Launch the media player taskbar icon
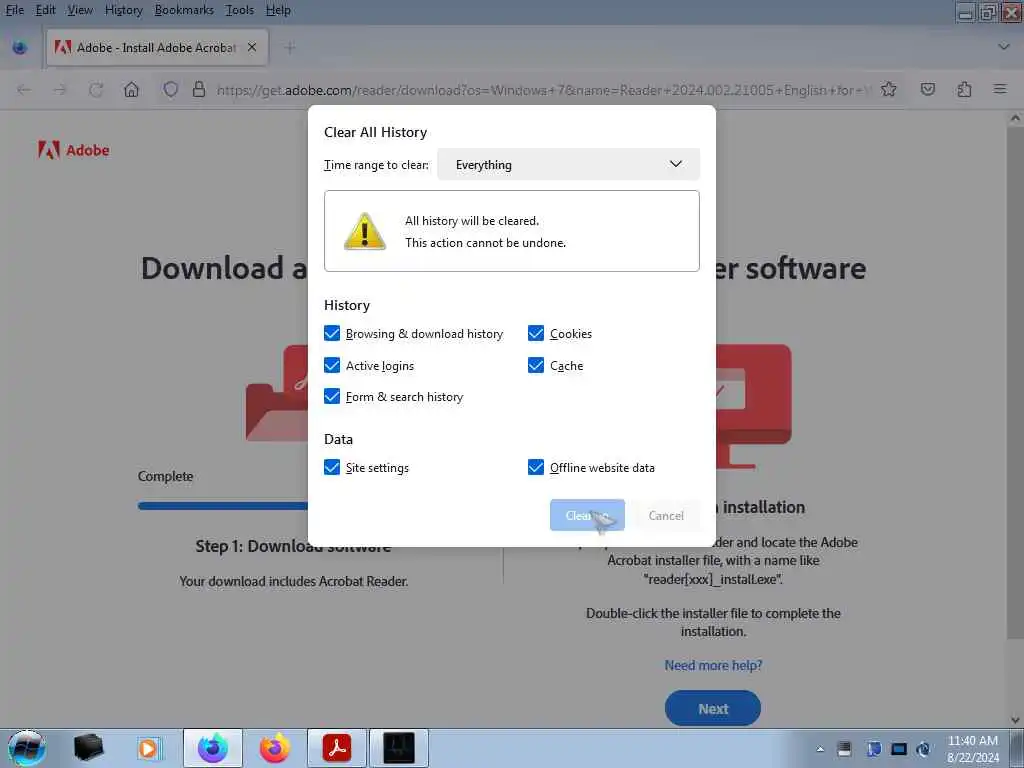Screen dimensions: 1024x768 148,748
